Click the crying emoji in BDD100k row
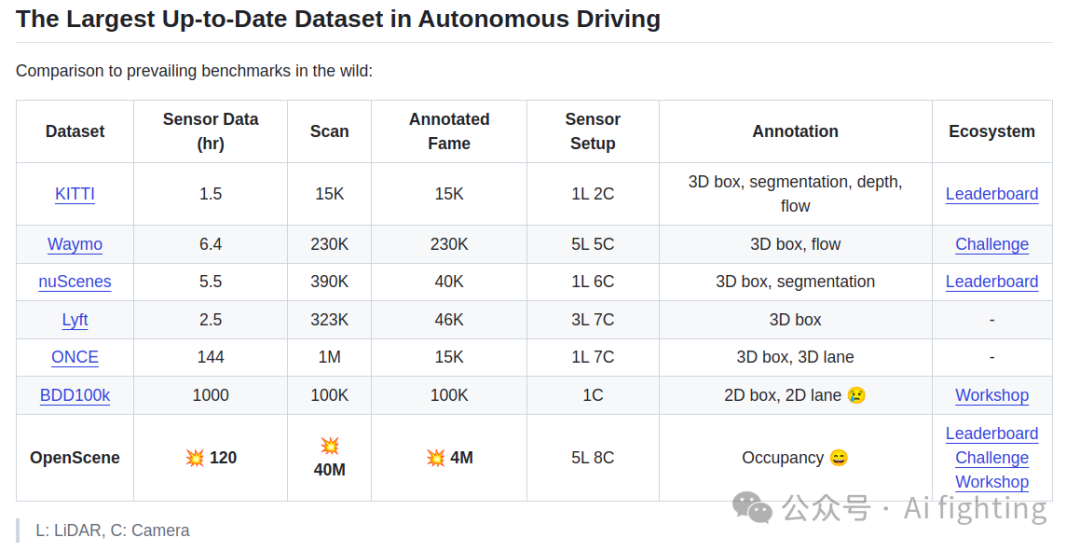1080x551 pixels. [856, 396]
